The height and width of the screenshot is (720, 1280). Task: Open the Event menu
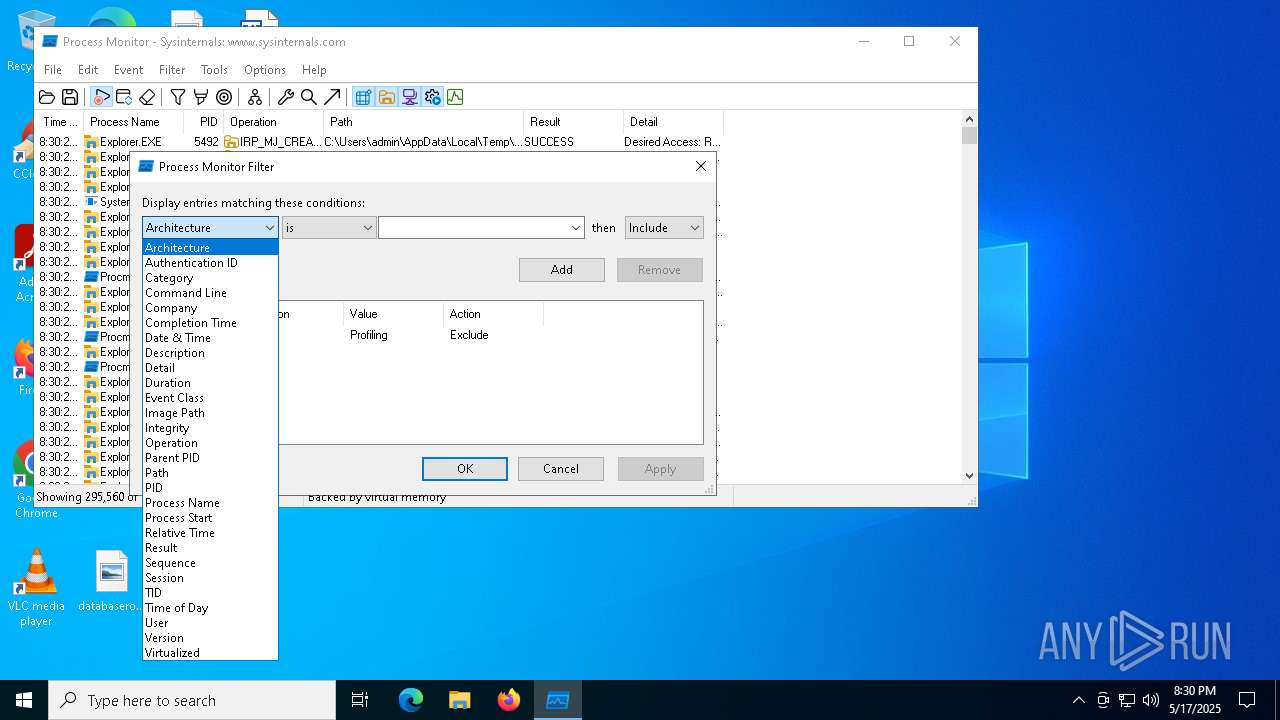point(128,70)
